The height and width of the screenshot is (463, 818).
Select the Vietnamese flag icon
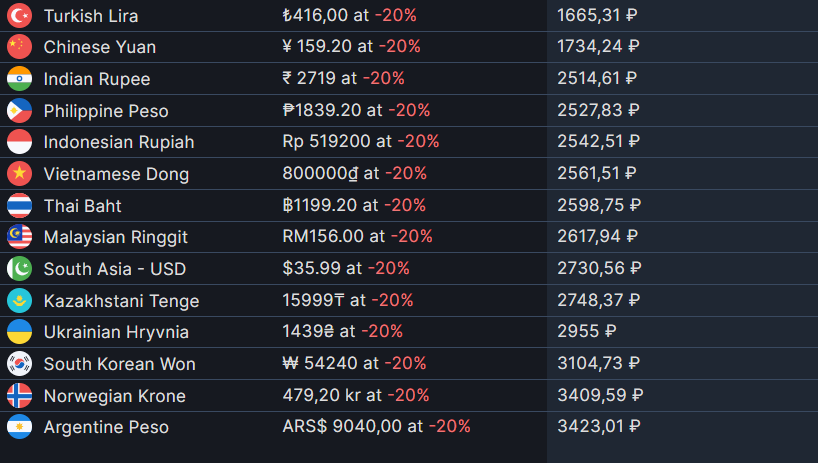pyautogui.click(x=19, y=174)
